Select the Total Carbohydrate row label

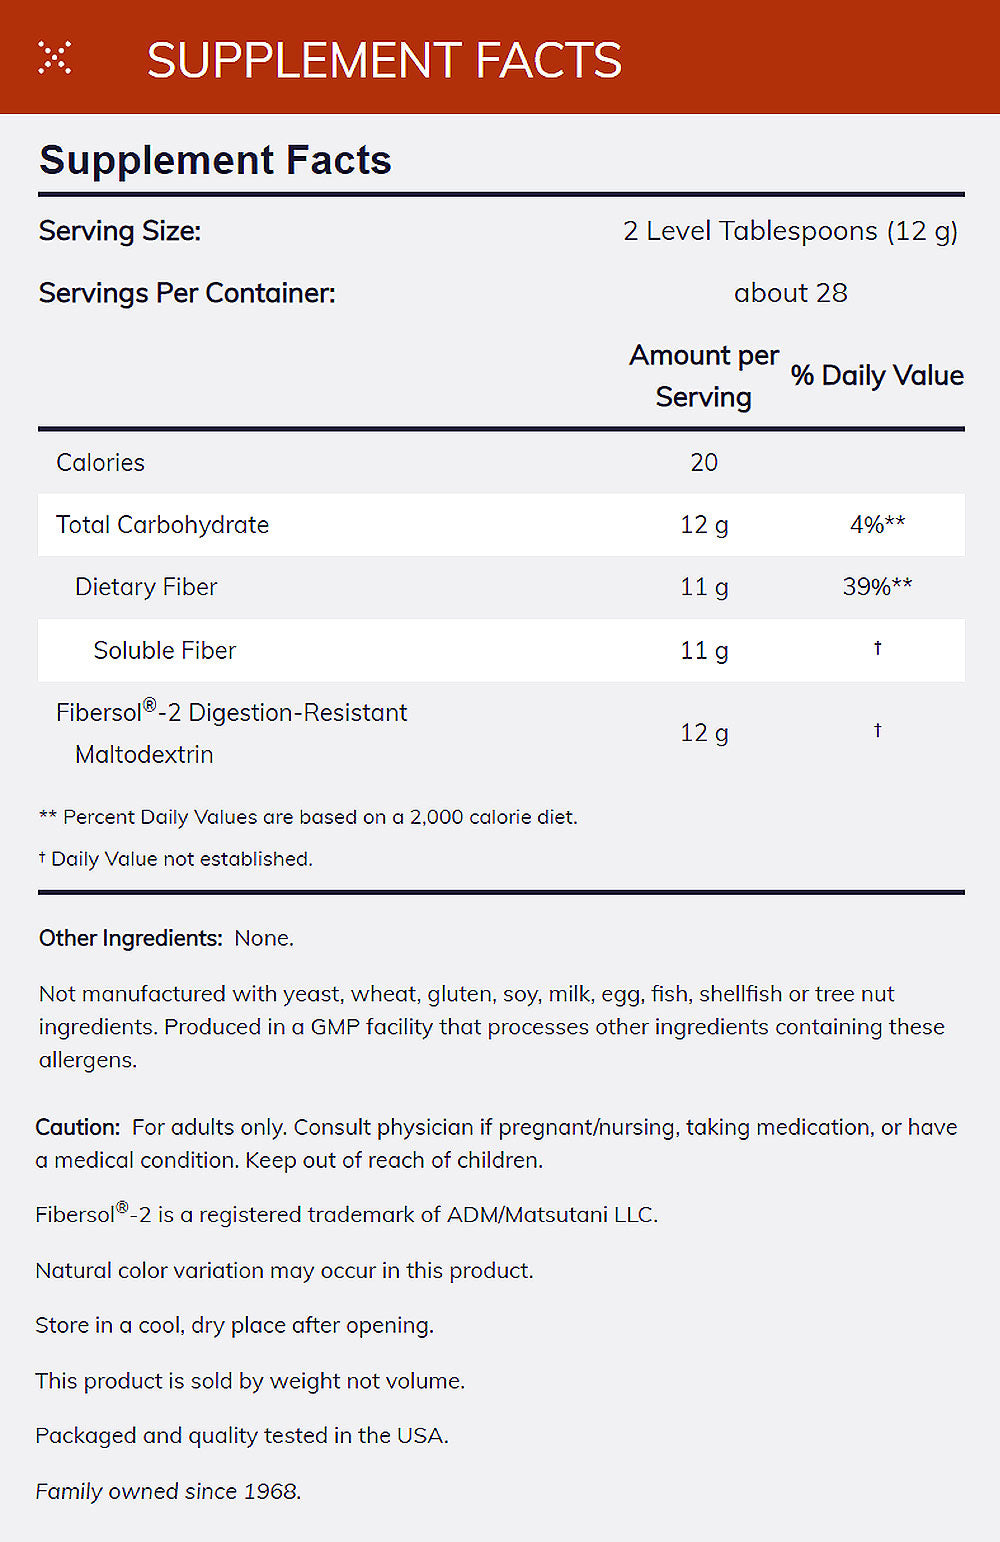162,525
